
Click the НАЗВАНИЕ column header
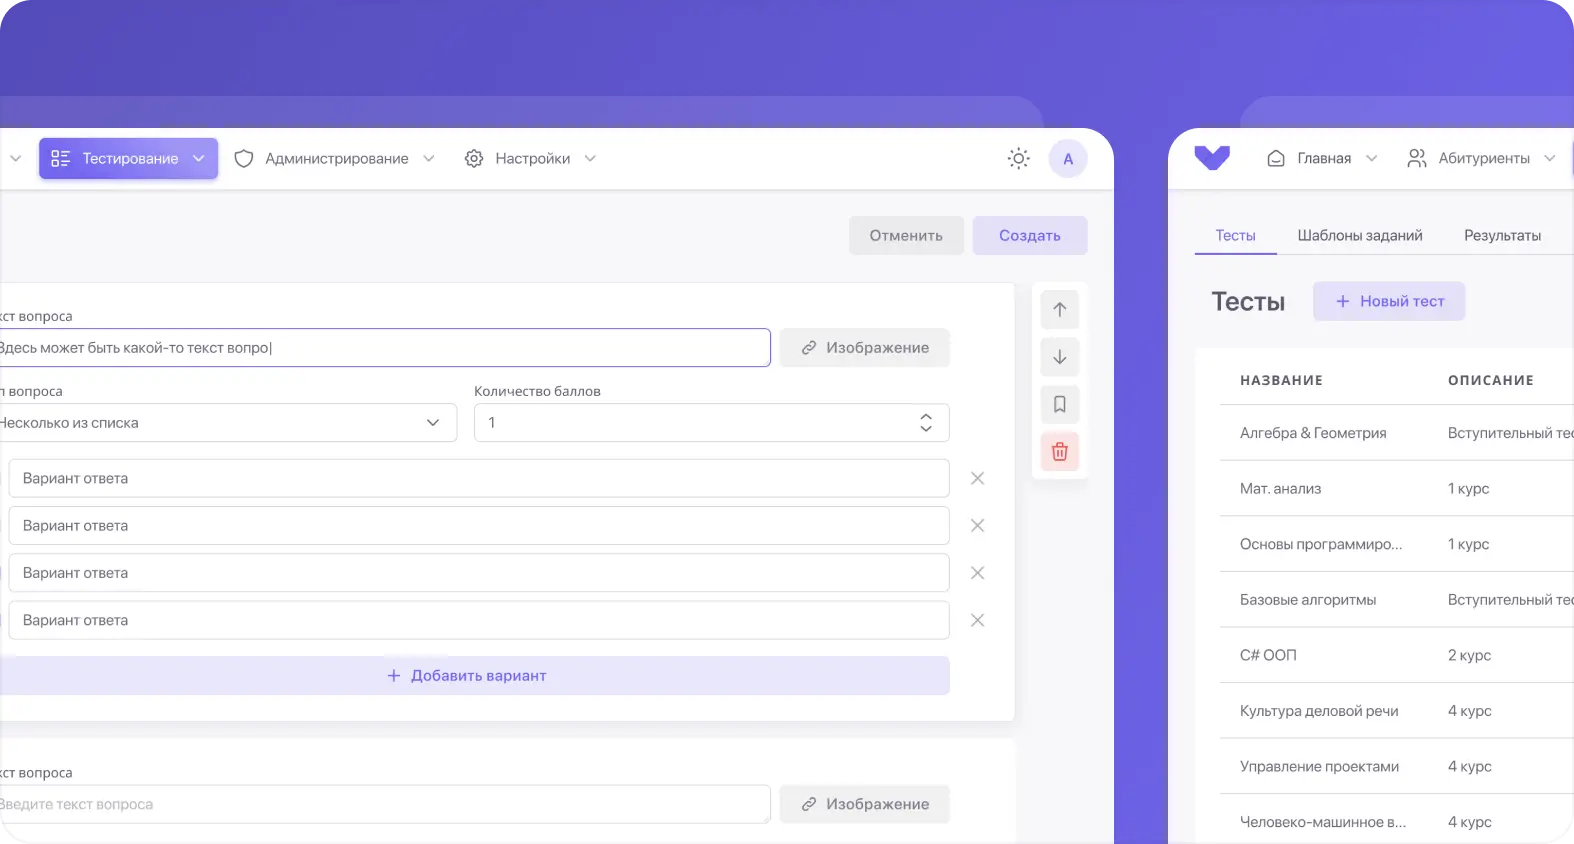tap(1281, 380)
